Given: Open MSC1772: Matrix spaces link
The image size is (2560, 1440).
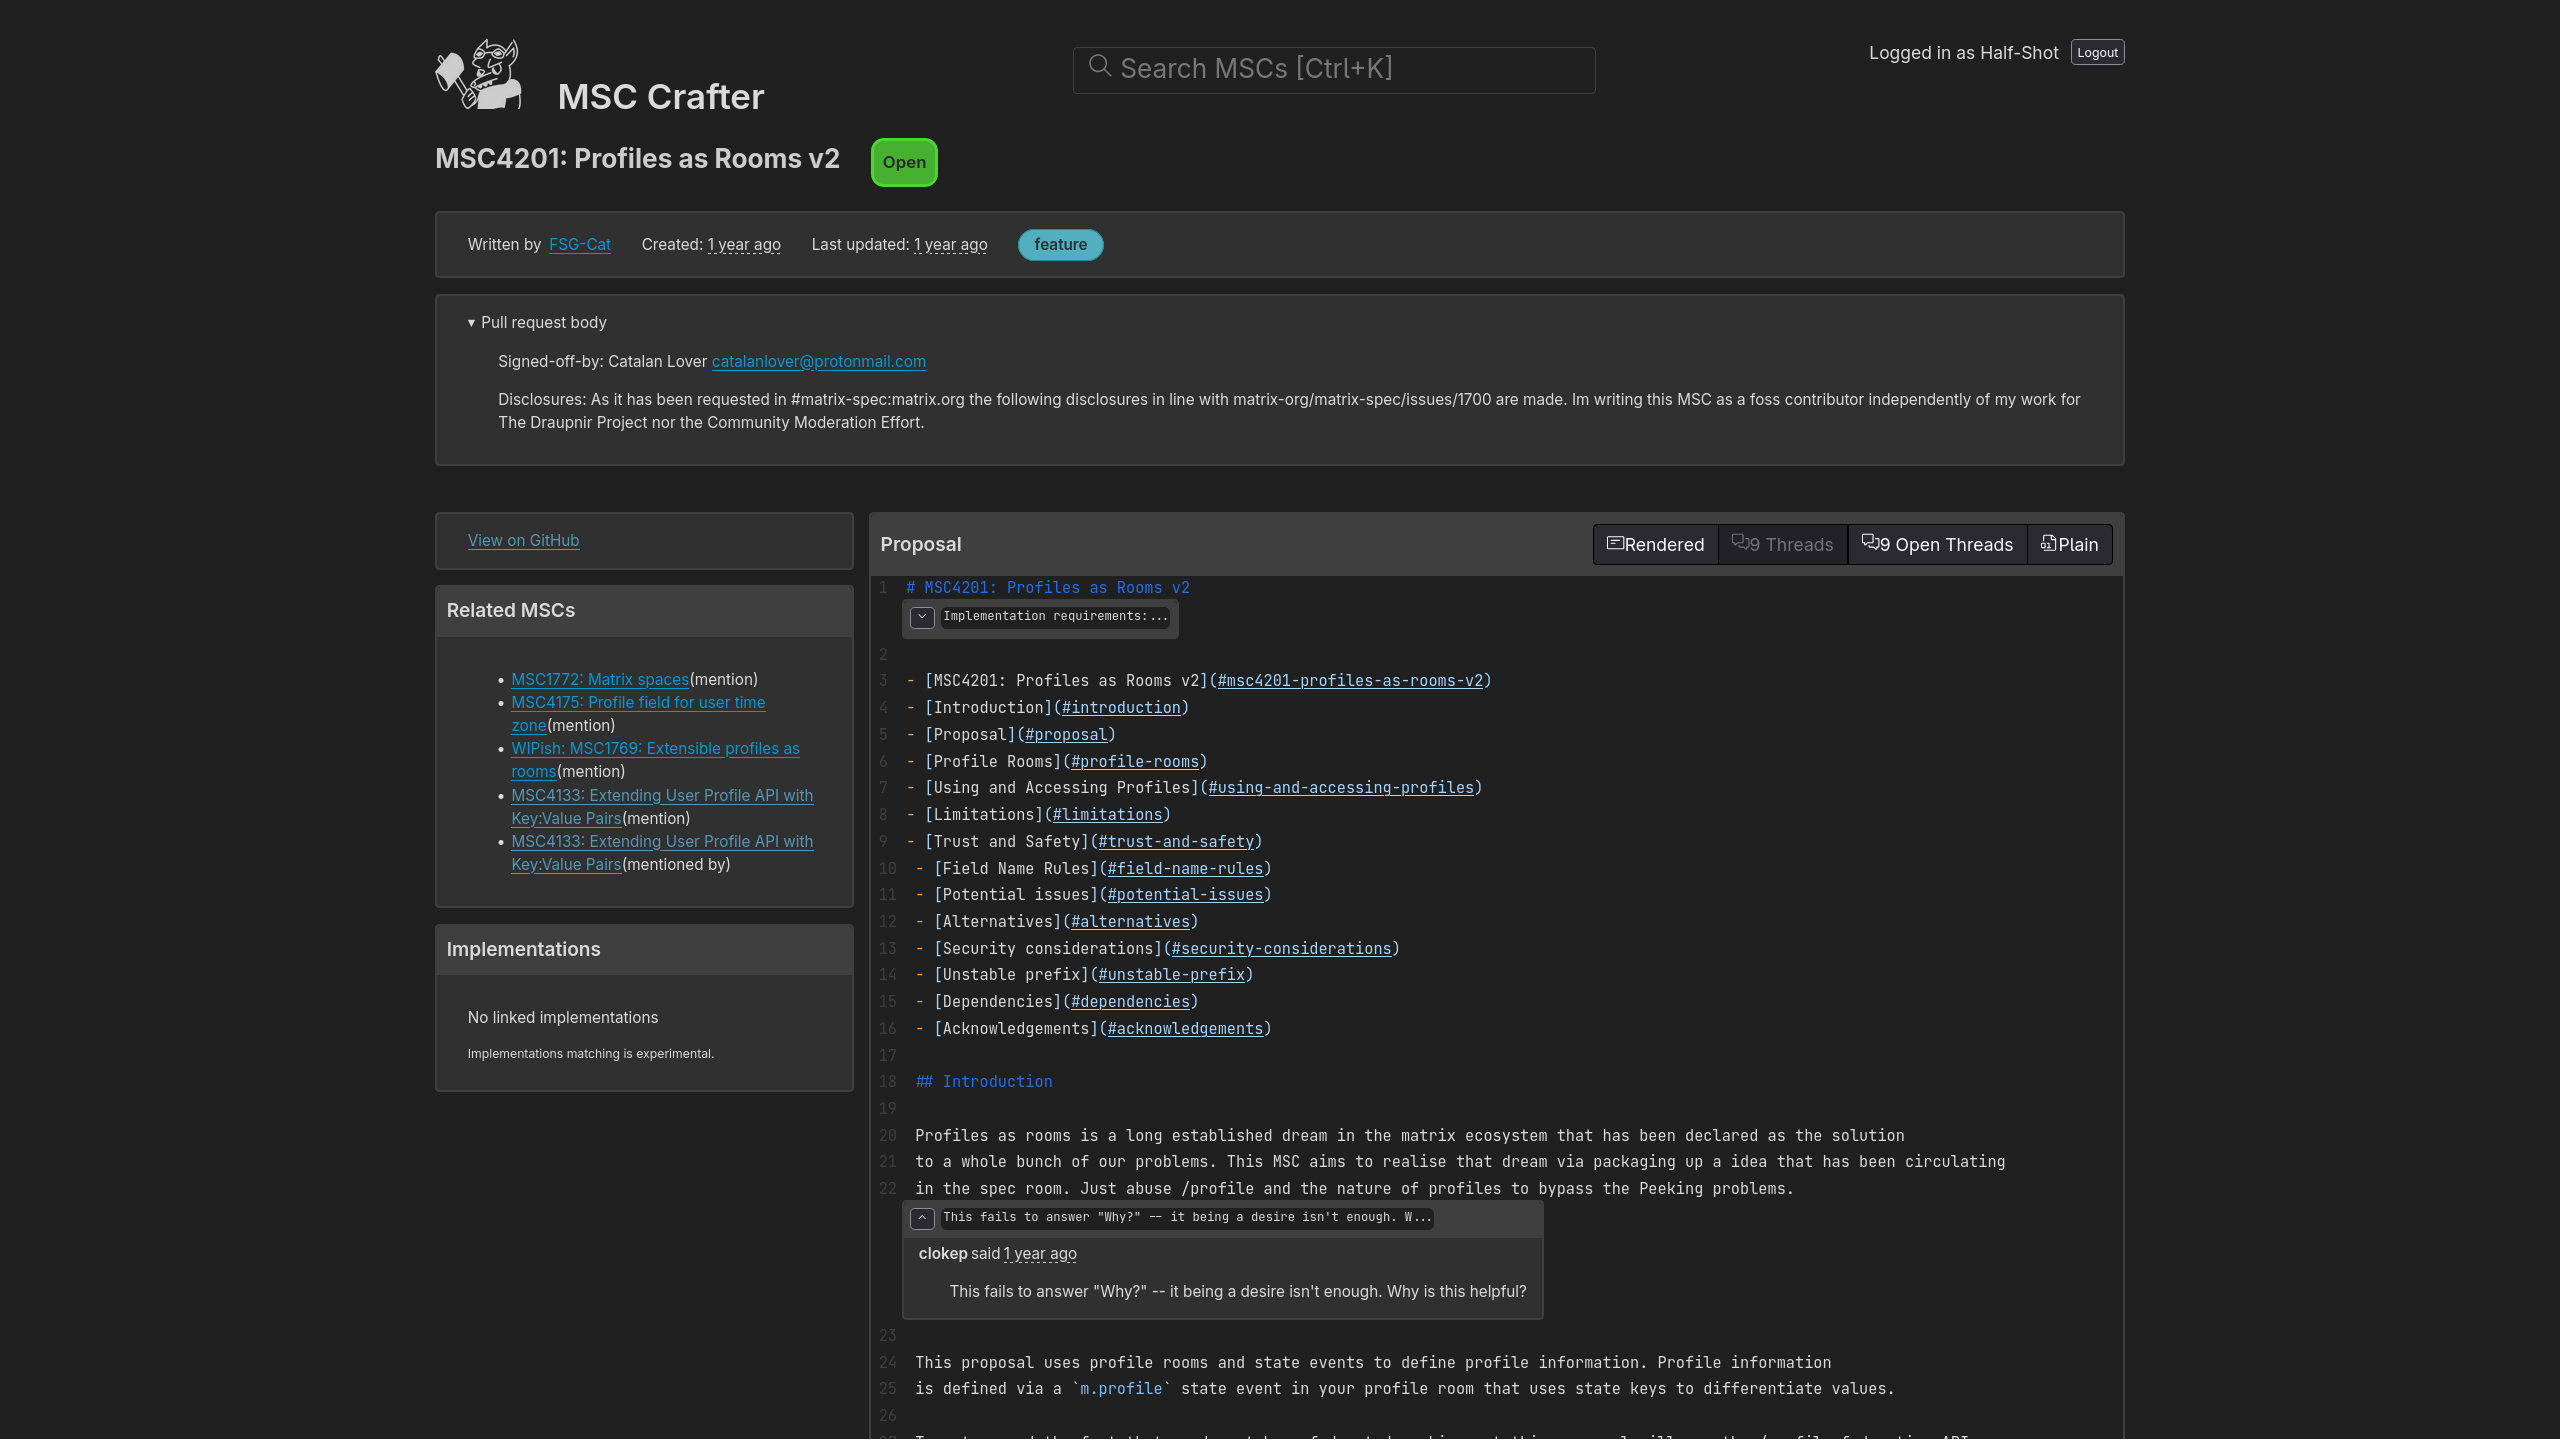Looking at the screenshot, I should point(599,679).
